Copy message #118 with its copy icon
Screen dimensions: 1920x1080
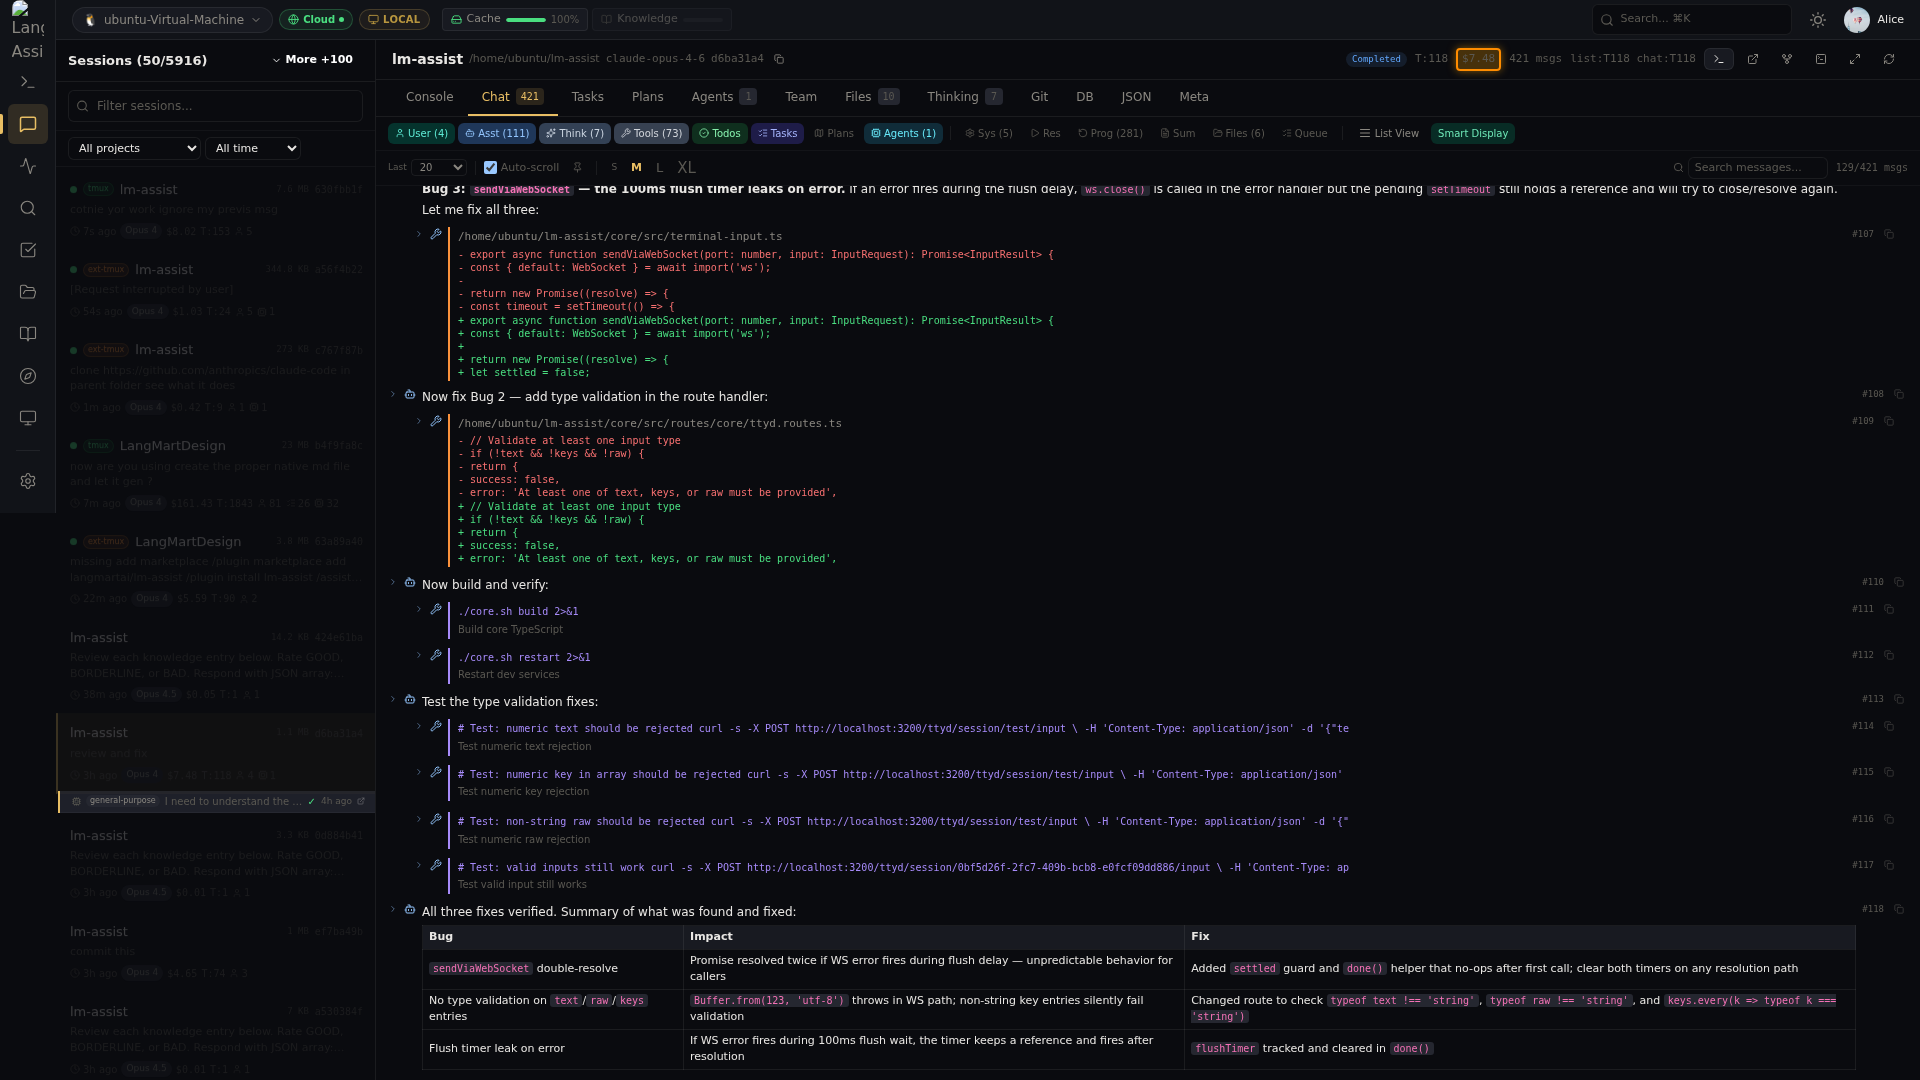[x=1899, y=909]
